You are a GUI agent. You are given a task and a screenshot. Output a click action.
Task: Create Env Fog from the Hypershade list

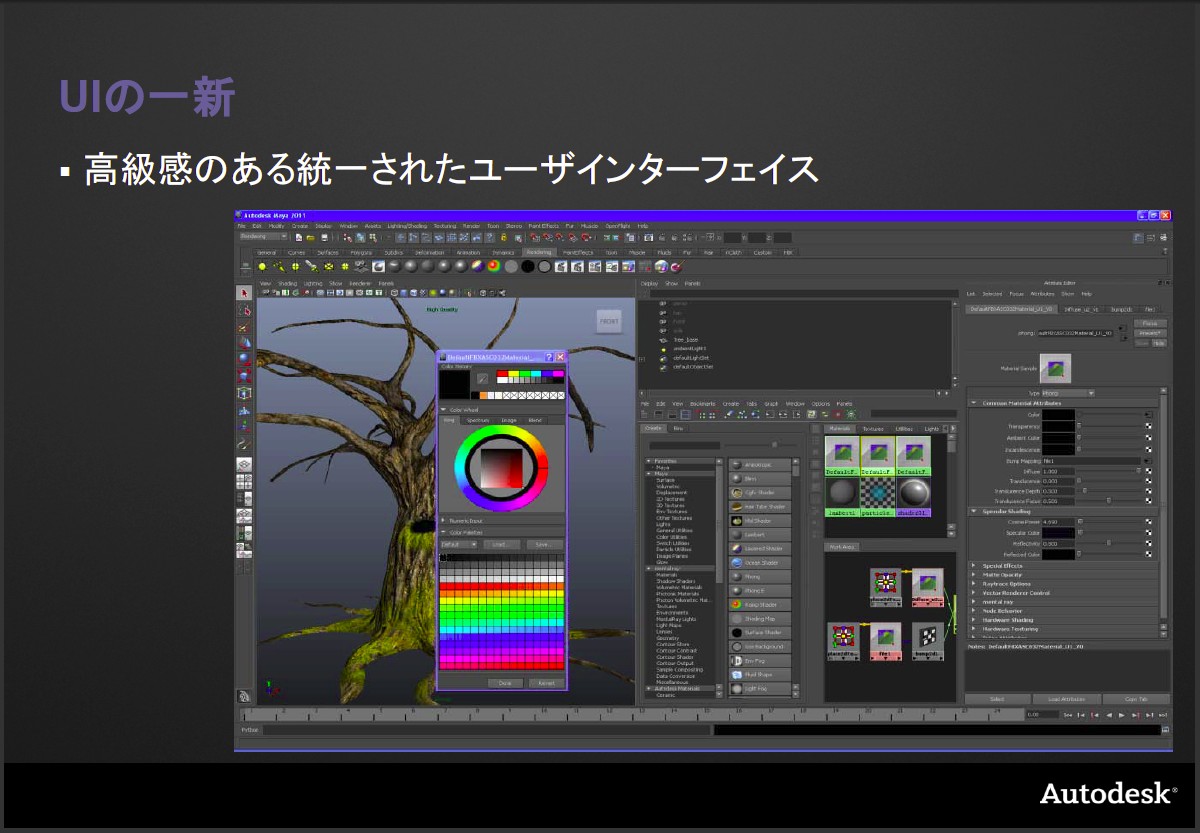coord(760,661)
